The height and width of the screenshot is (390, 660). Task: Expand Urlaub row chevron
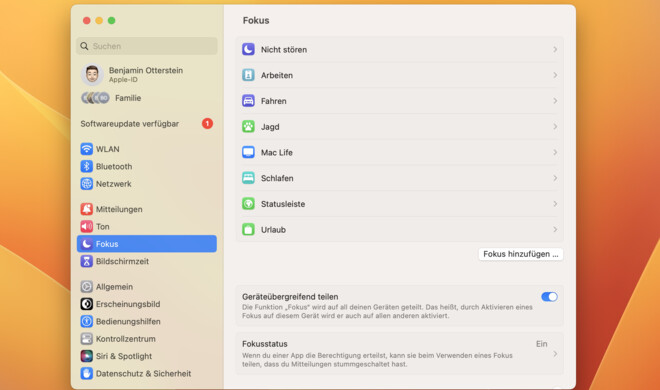point(555,230)
